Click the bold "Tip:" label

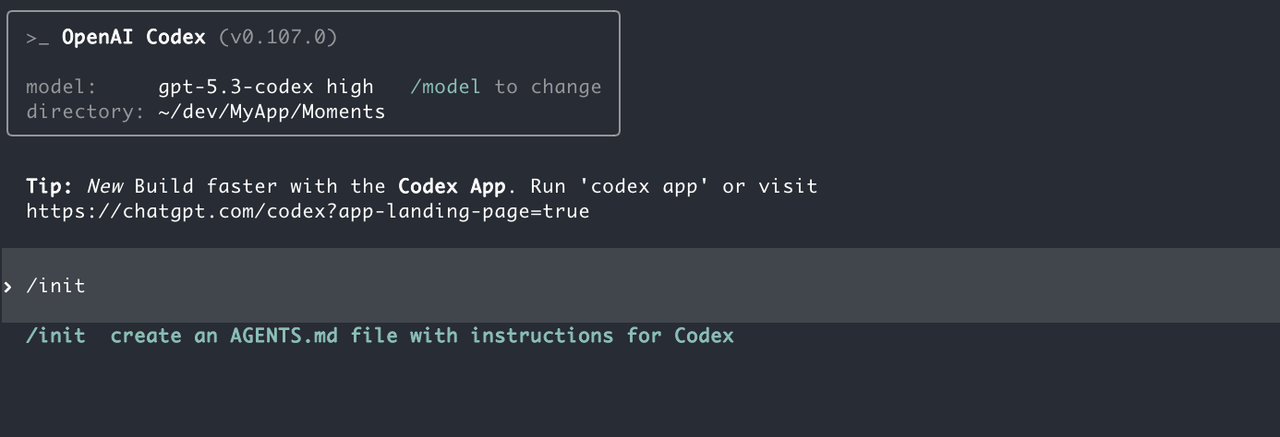tap(50, 187)
